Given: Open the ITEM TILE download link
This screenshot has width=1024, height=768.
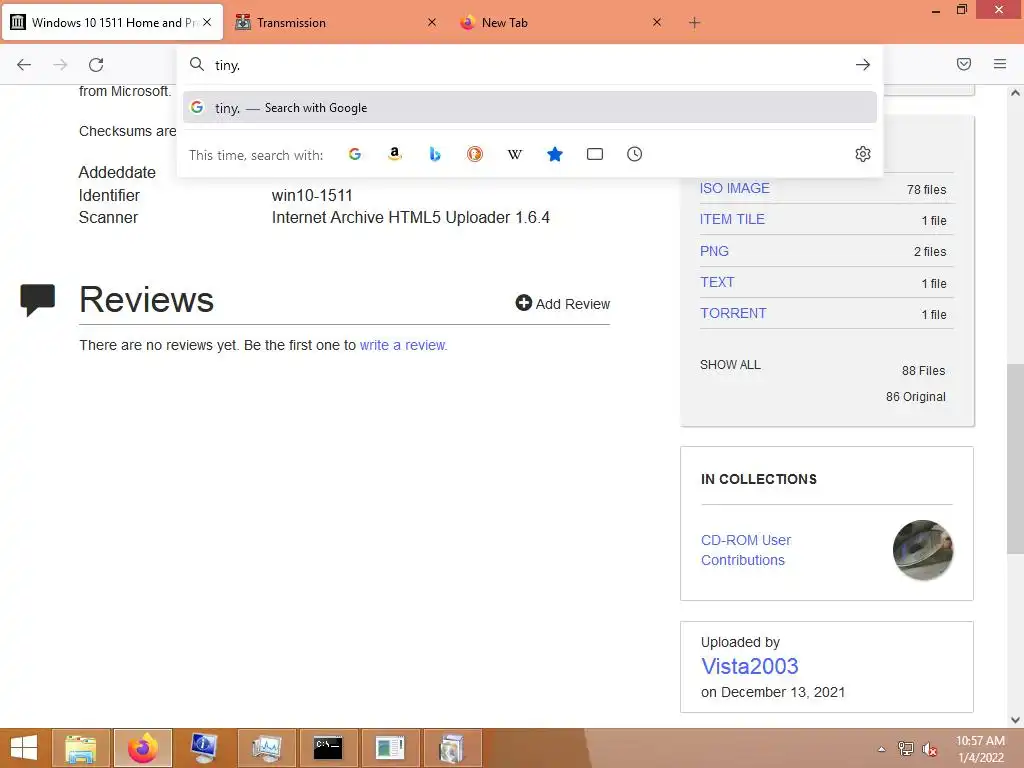Looking at the screenshot, I should click(x=732, y=219).
